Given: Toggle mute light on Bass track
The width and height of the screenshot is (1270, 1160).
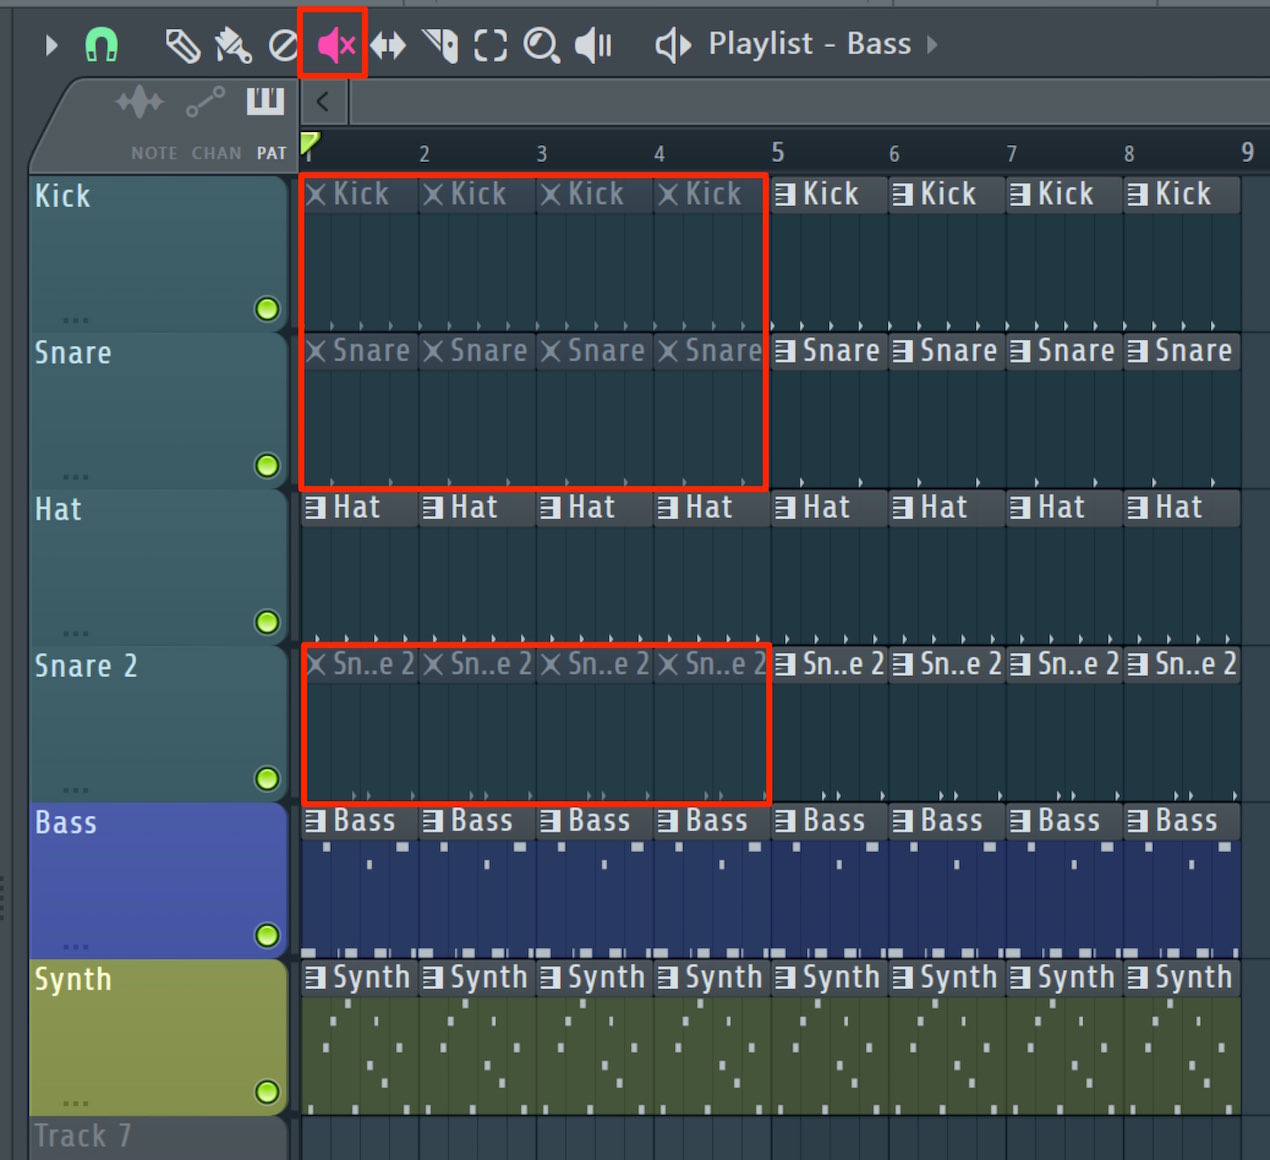Looking at the screenshot, I should (267, 935).
